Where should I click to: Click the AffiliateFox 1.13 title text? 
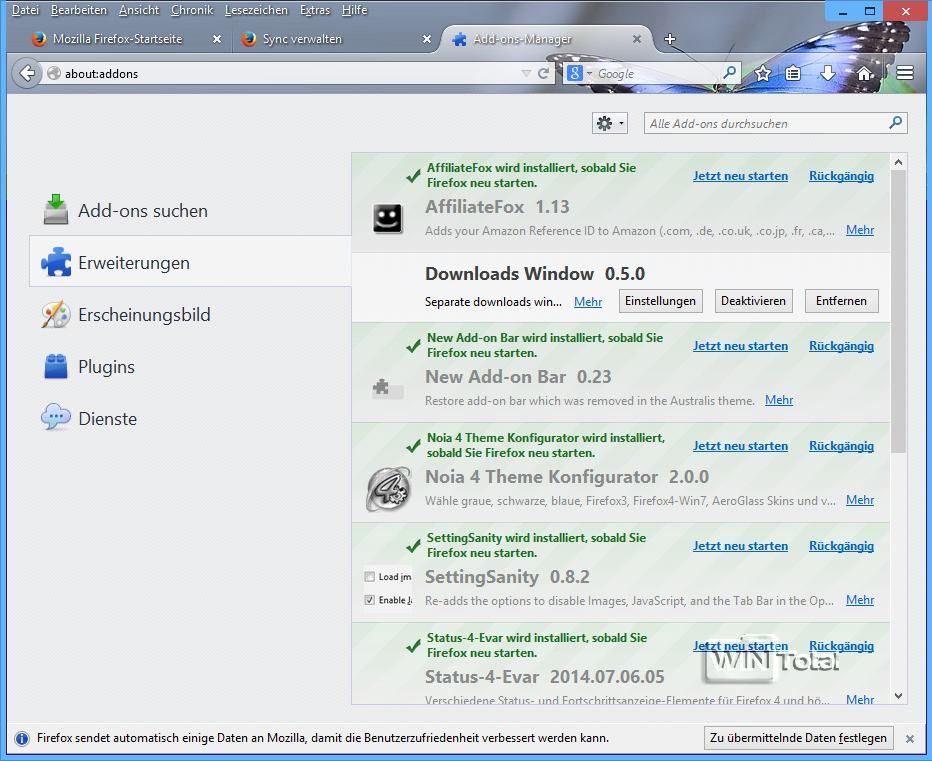497,206
